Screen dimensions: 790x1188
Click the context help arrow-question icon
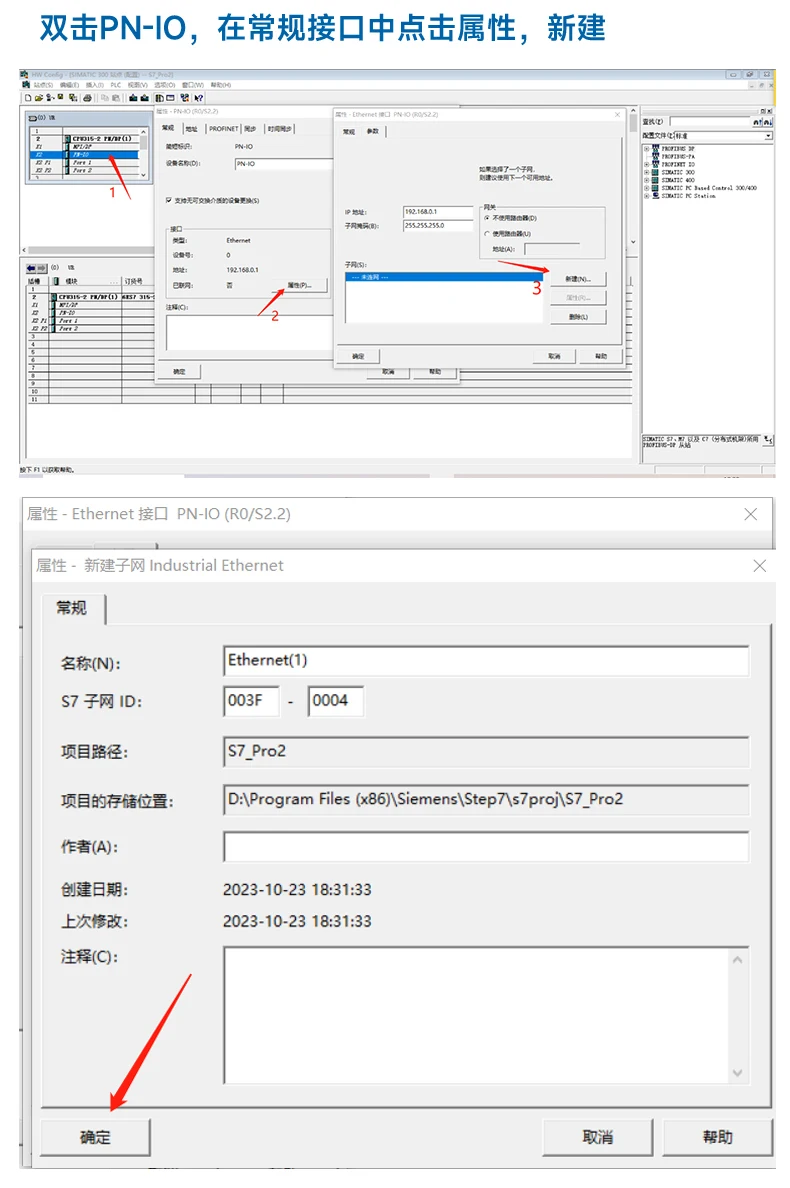coord(198,97)
